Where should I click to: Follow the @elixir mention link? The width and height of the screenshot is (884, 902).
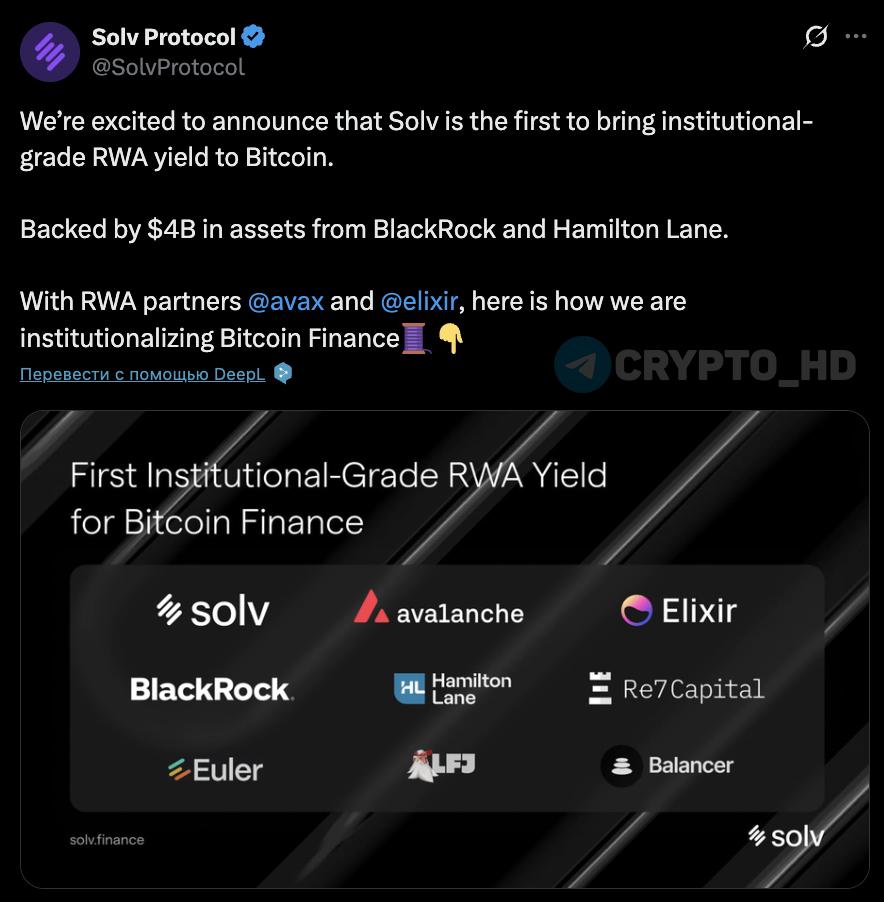(419, 301)
